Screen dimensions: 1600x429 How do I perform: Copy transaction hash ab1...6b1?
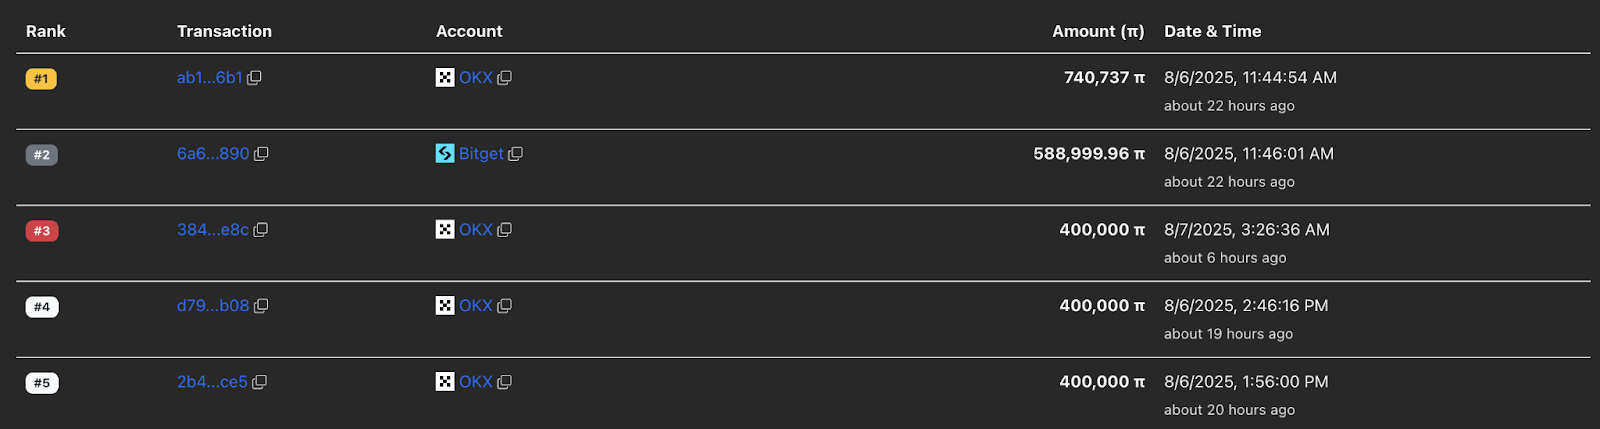[x=254, y=78]
